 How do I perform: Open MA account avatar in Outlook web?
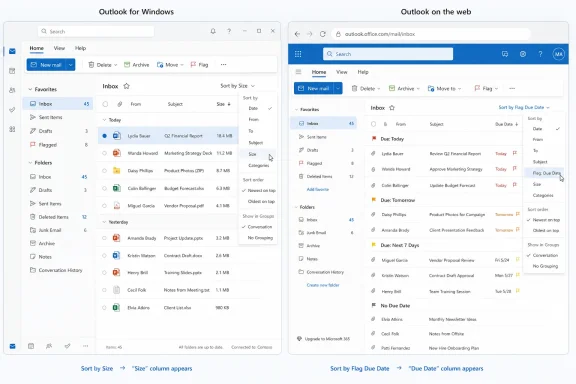pyautogui.click(x=558, y=54)
